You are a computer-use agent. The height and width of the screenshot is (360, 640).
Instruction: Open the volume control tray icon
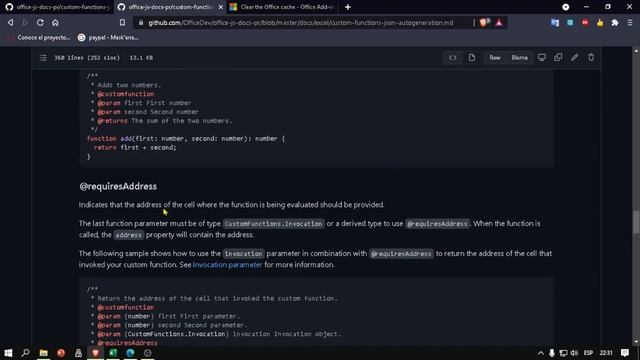click(x=574, y=353)
